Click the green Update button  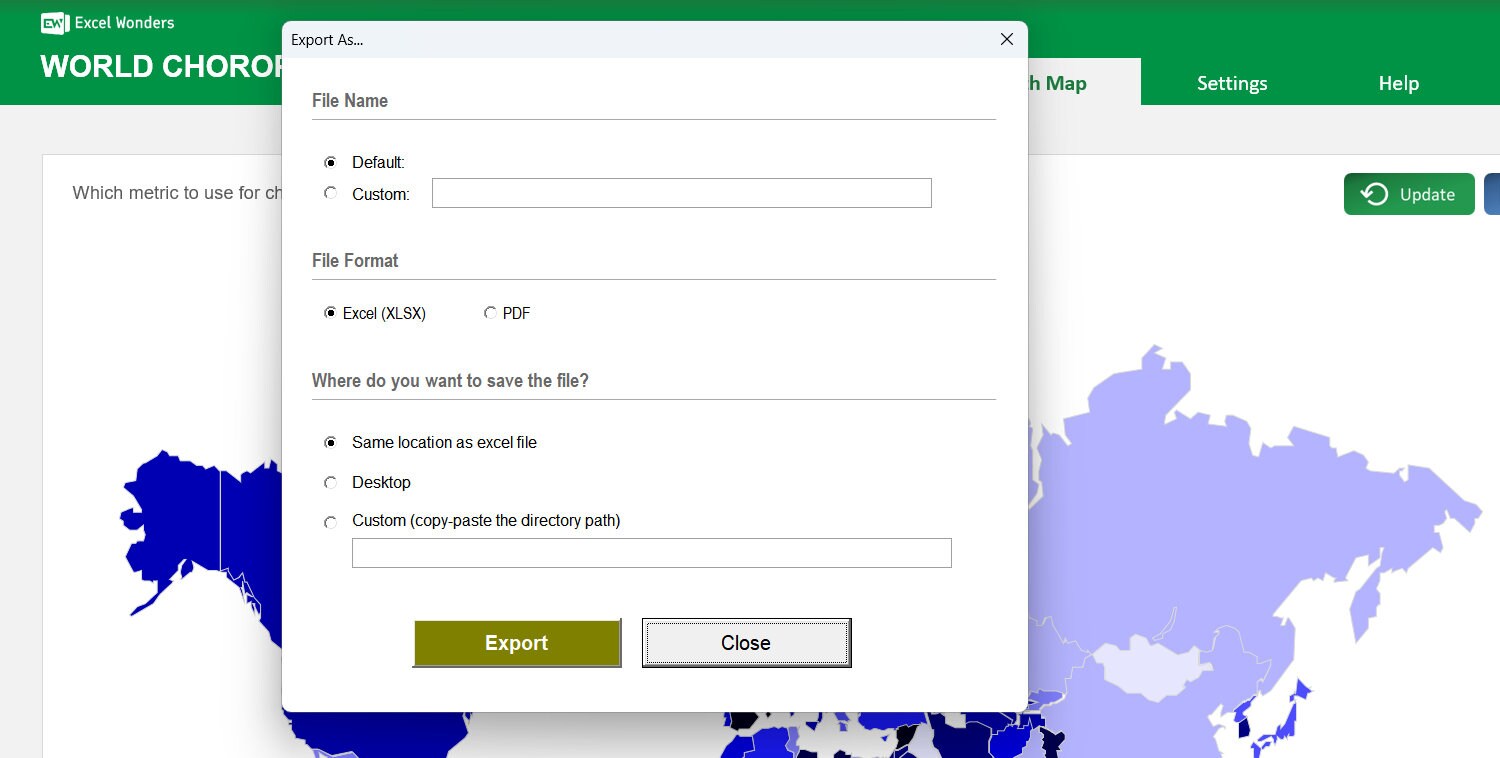tap(1409, 194)
